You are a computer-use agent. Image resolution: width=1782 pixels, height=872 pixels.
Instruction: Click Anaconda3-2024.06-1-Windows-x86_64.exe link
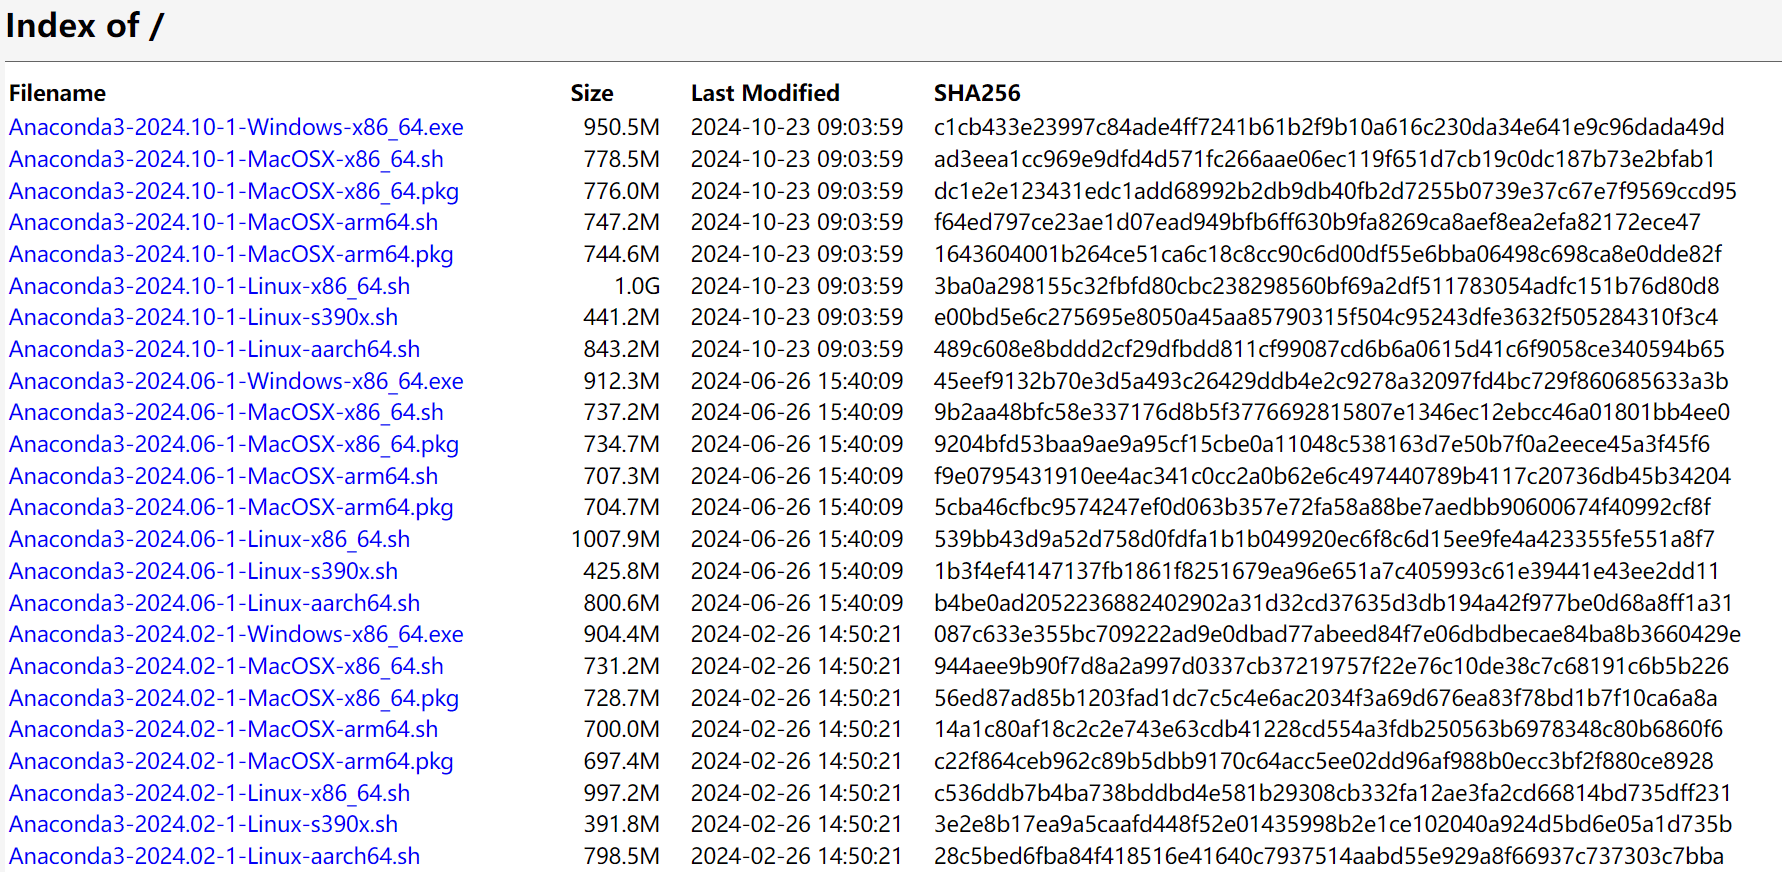point(236,381)
